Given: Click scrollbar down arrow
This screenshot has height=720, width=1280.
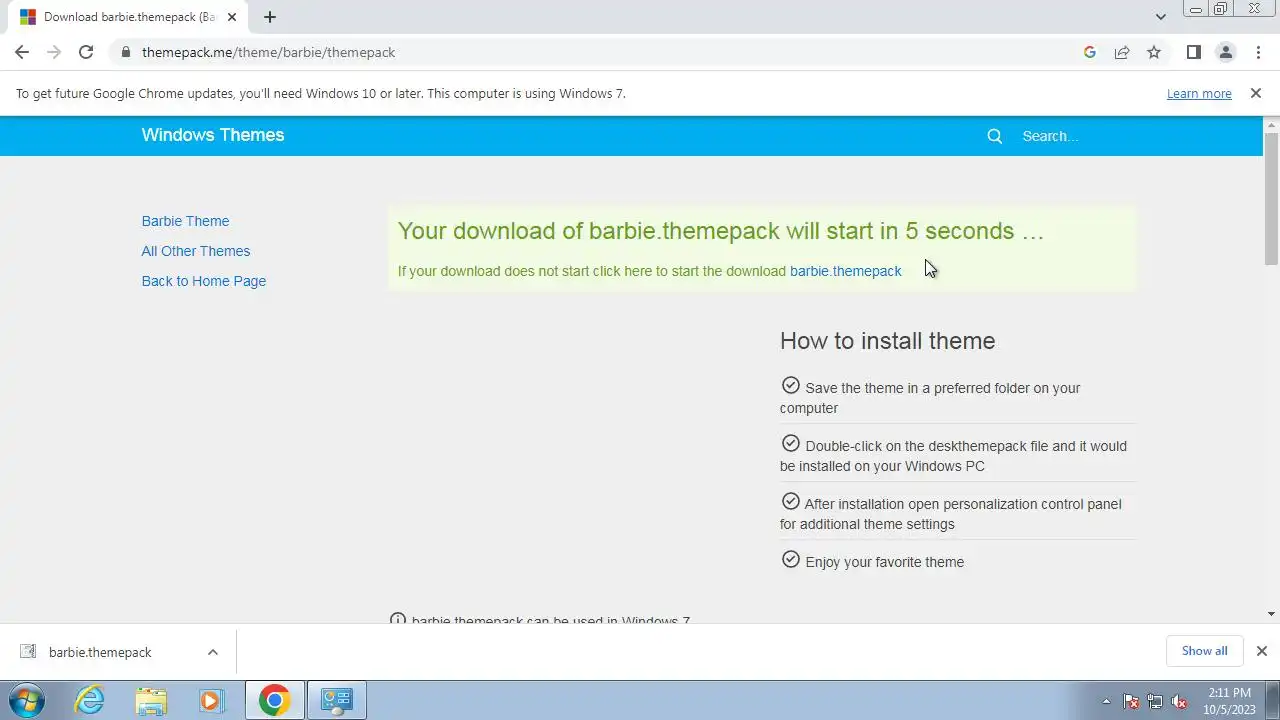Looking at the screenshot, I should pos(1272,614).
